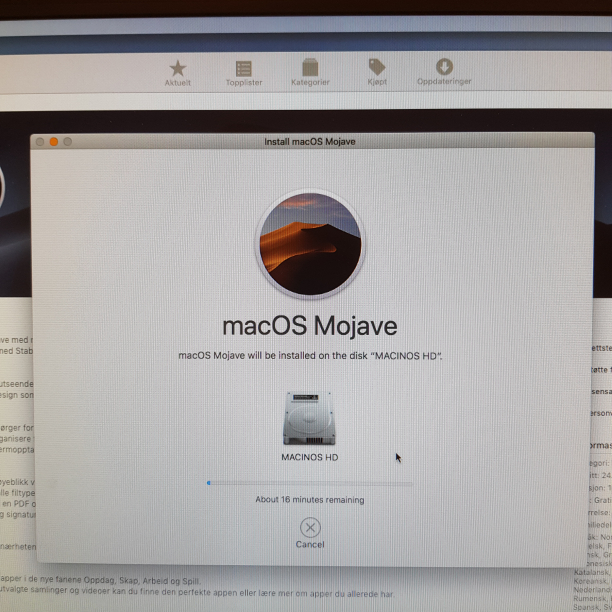Click the Cancel label under the X
This screenshot has width=612, height=612.
pos(310,544)
